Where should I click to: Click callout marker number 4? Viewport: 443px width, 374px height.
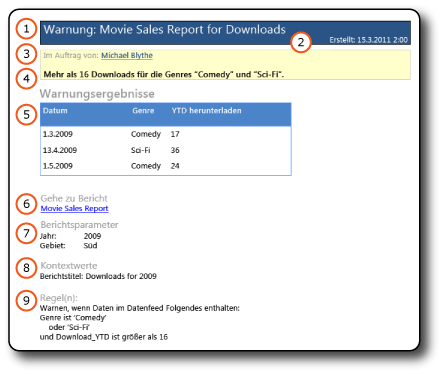26,79
